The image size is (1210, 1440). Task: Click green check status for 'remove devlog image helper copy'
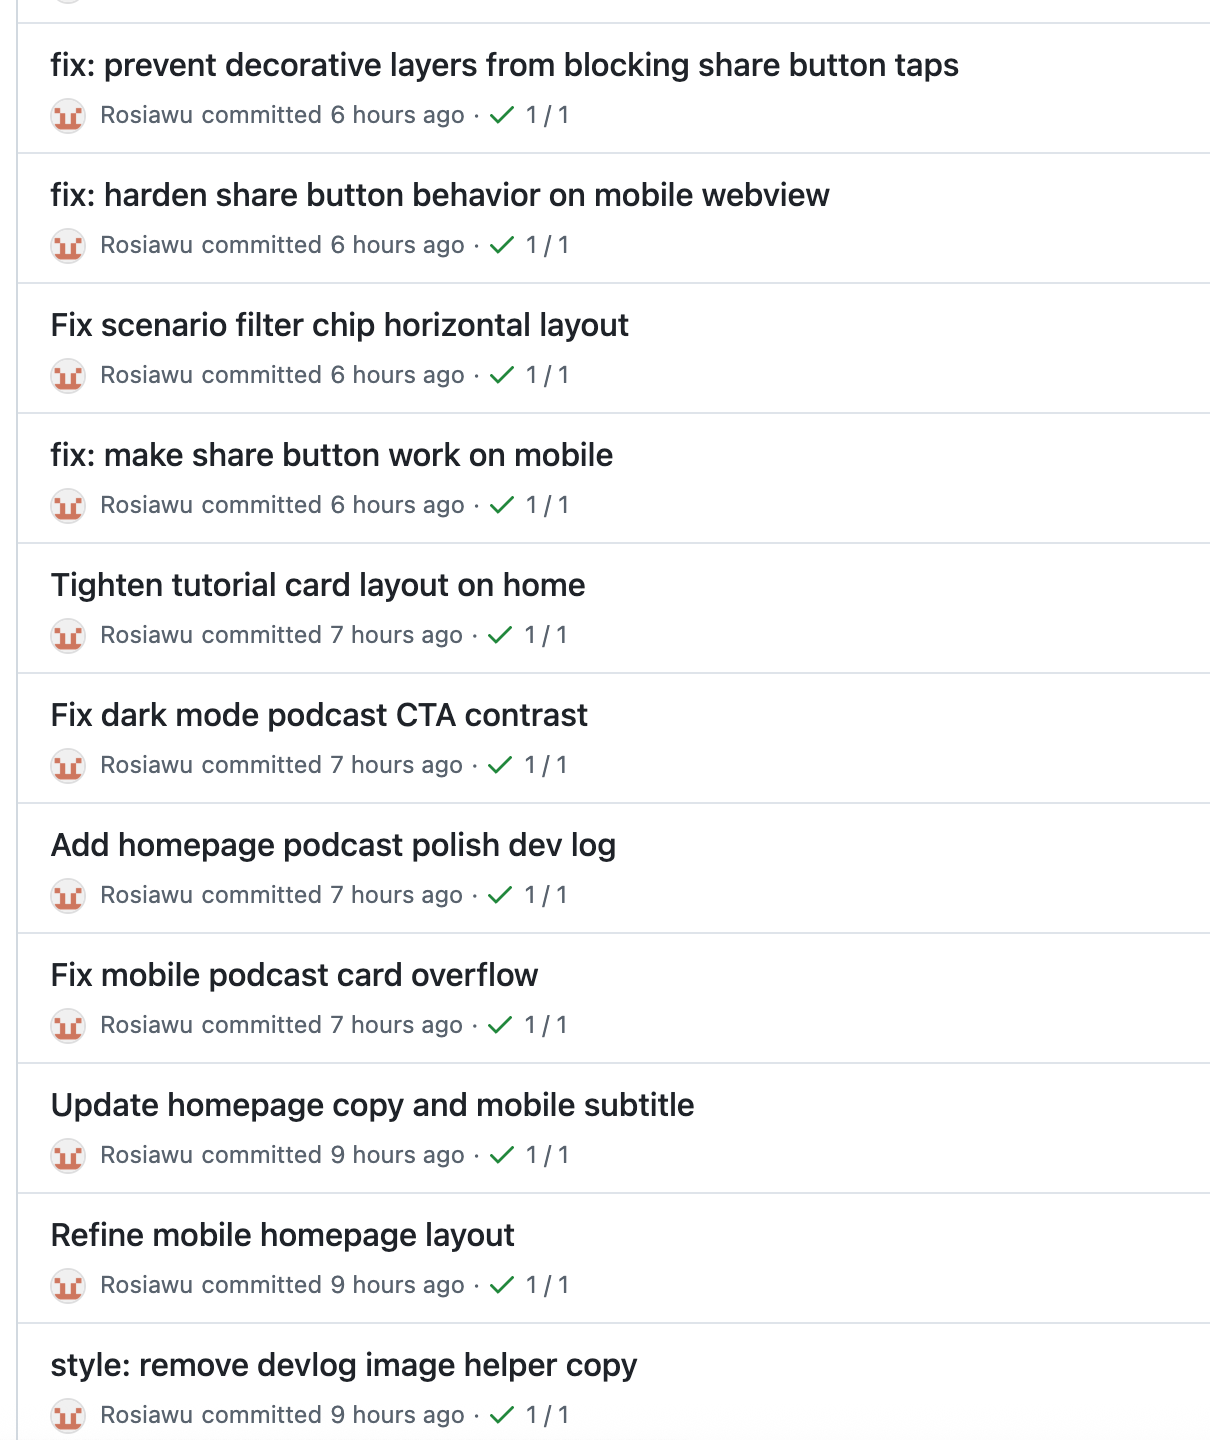[x=502, y=1415]
